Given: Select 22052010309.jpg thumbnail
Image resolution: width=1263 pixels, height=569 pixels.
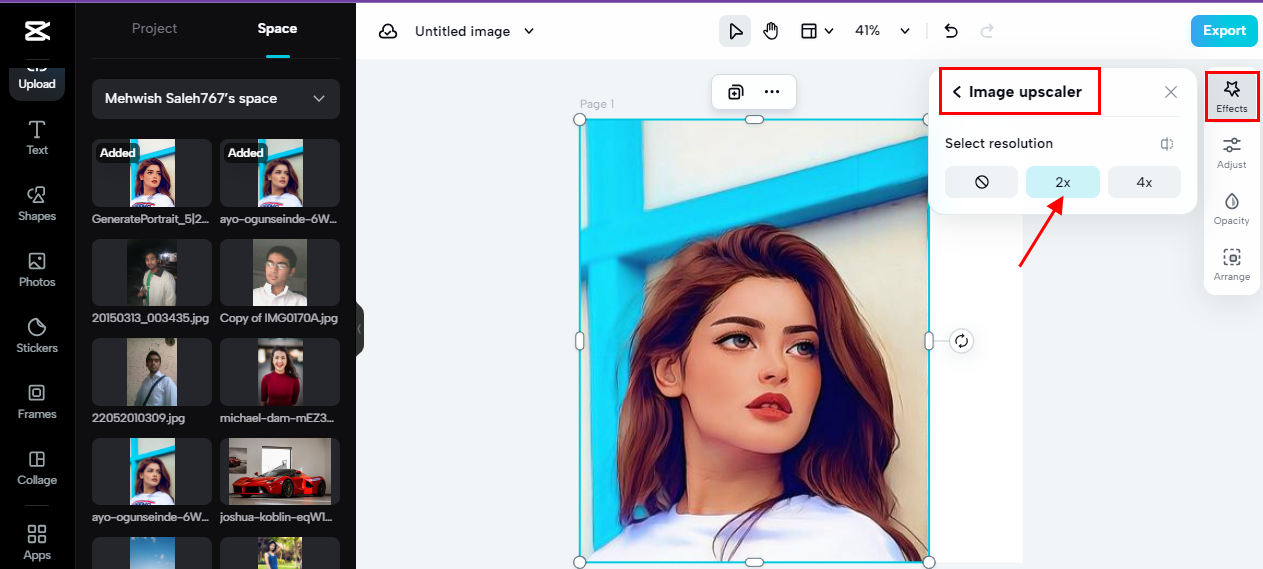Looking at the screenshot, I should click(152, 372).
